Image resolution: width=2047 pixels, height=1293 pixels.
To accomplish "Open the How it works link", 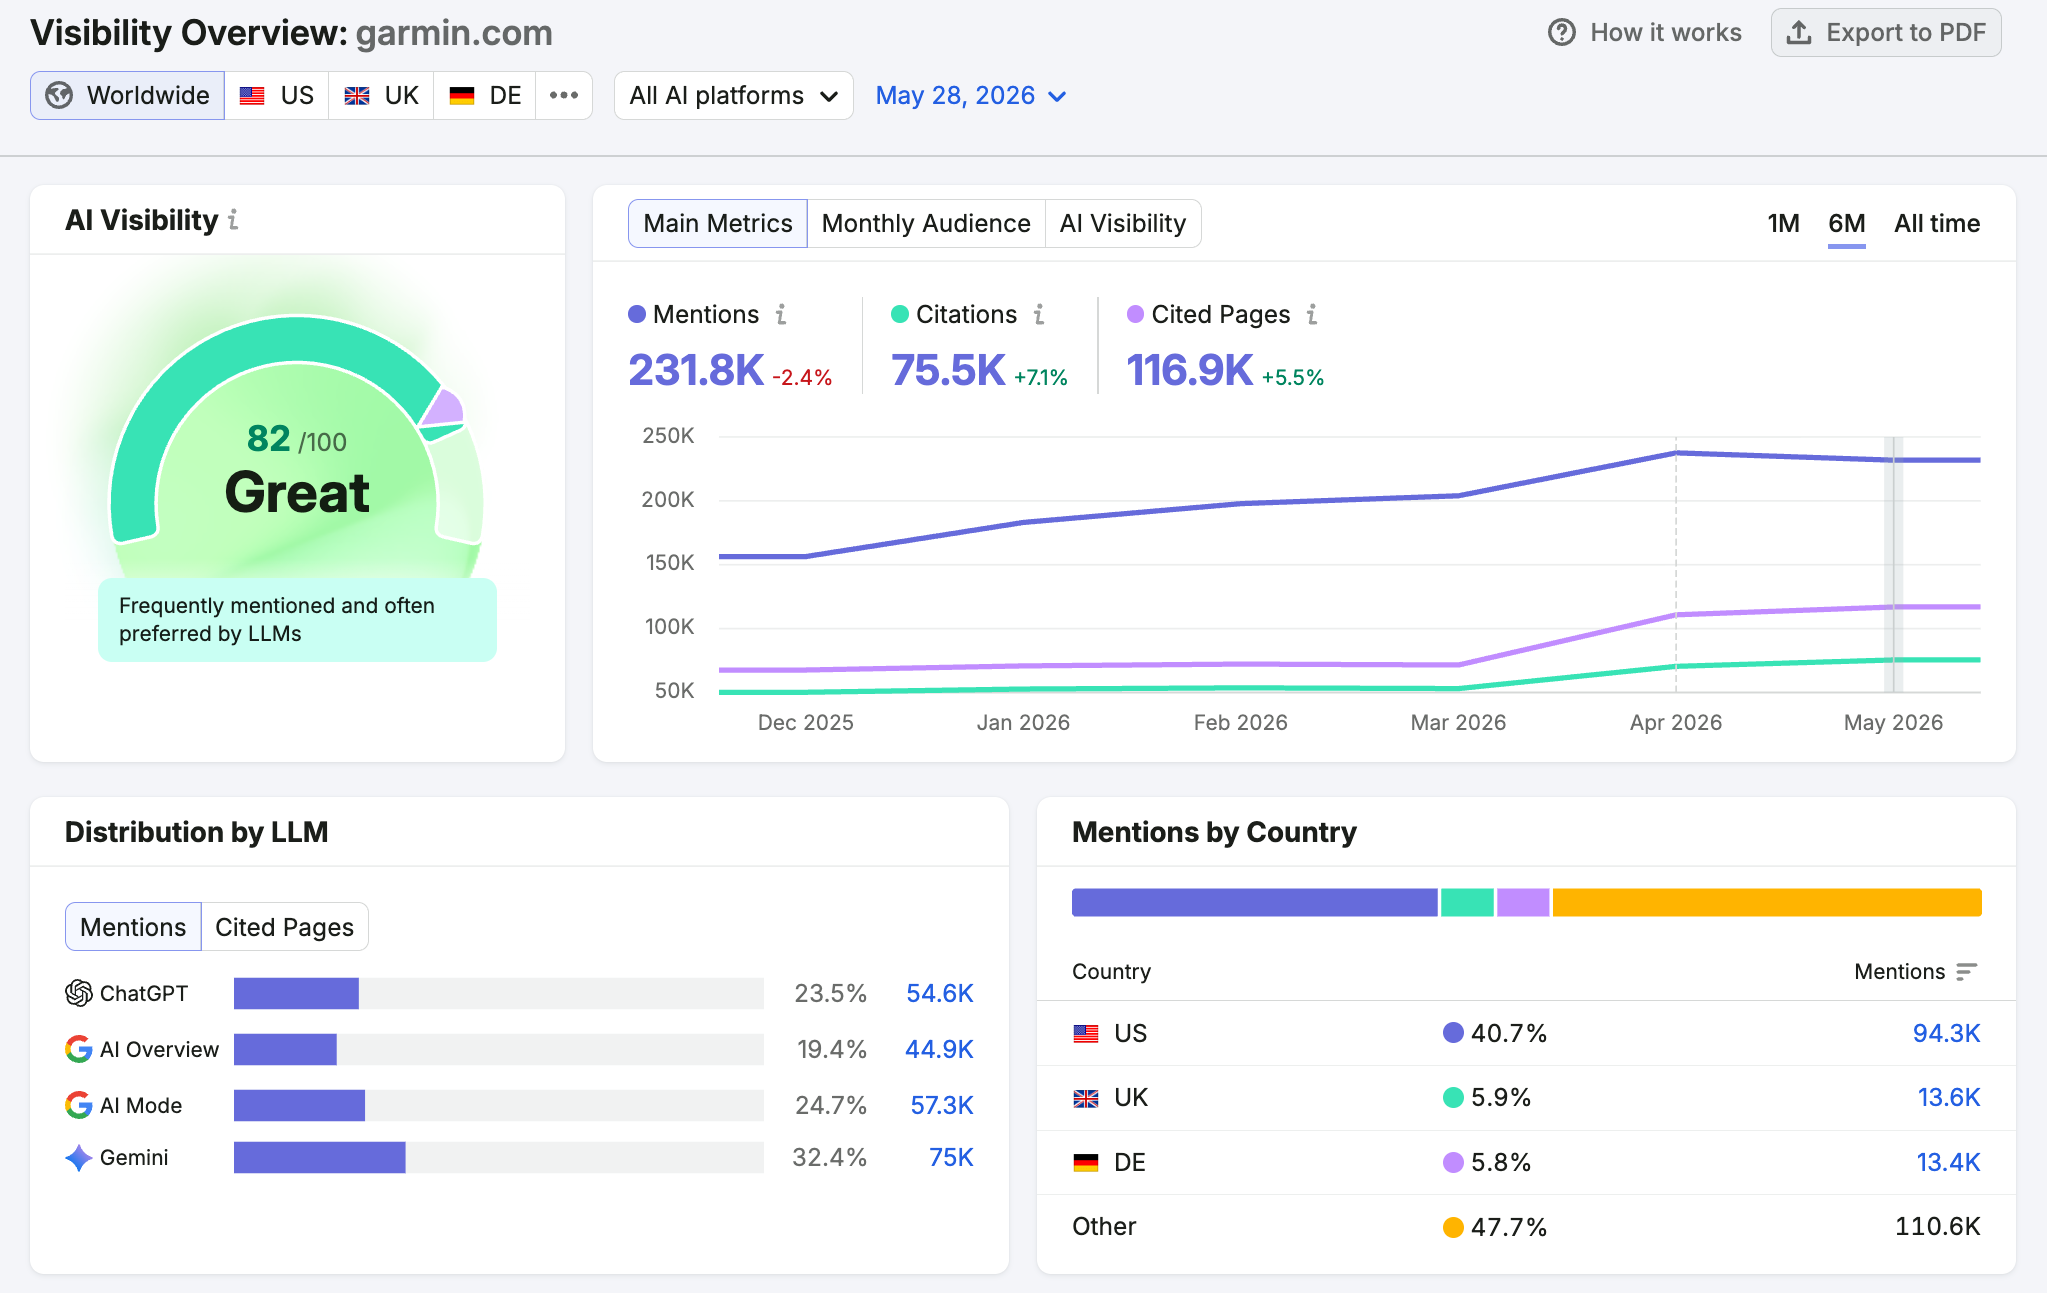I will [x=1645, y=33].
